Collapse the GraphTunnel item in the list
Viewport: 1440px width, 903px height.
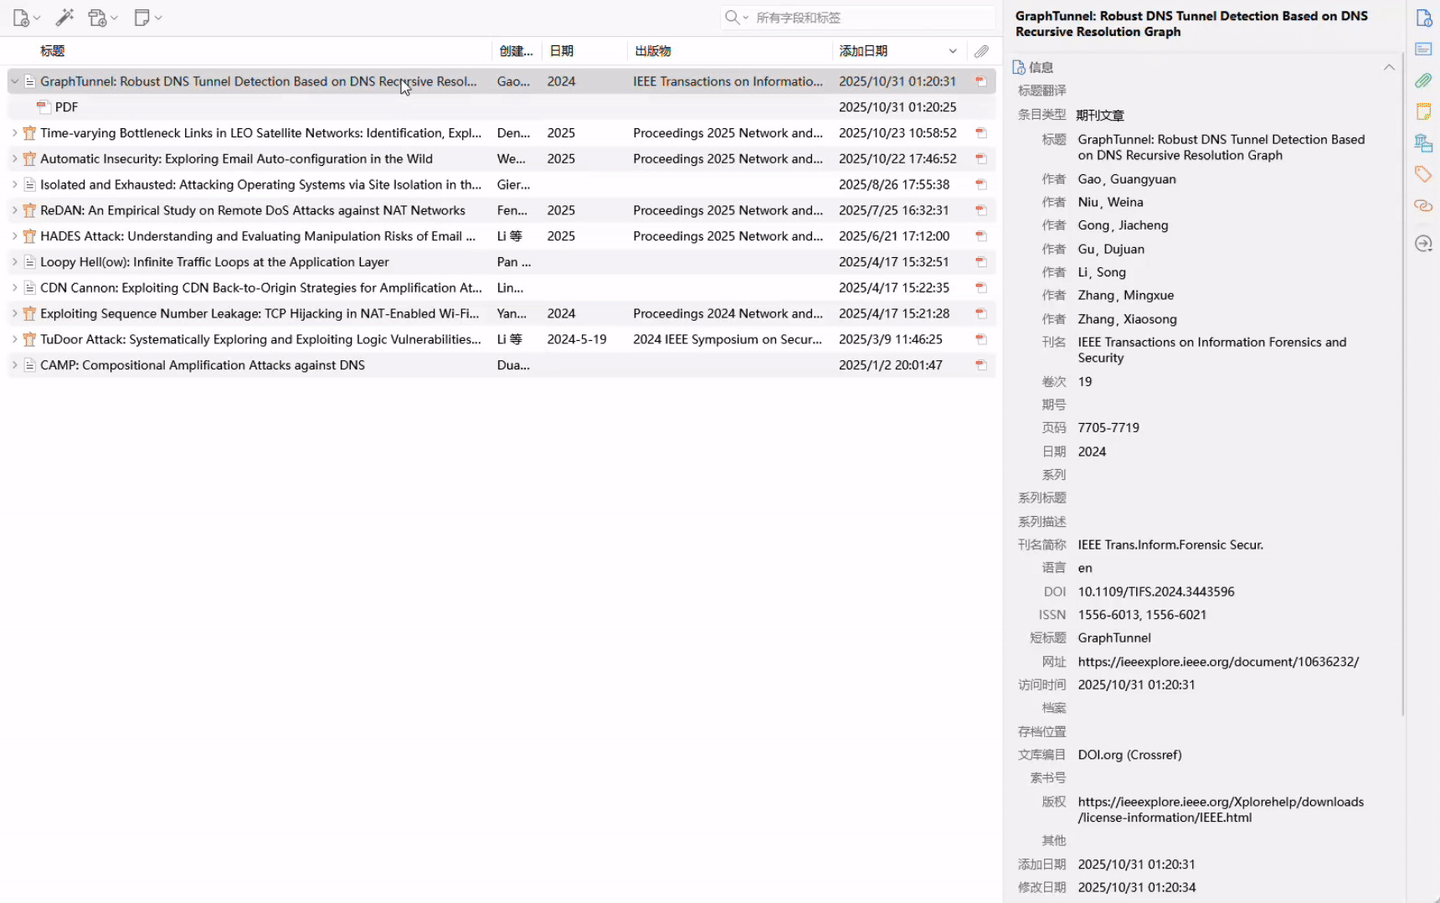tap(14, 81)
